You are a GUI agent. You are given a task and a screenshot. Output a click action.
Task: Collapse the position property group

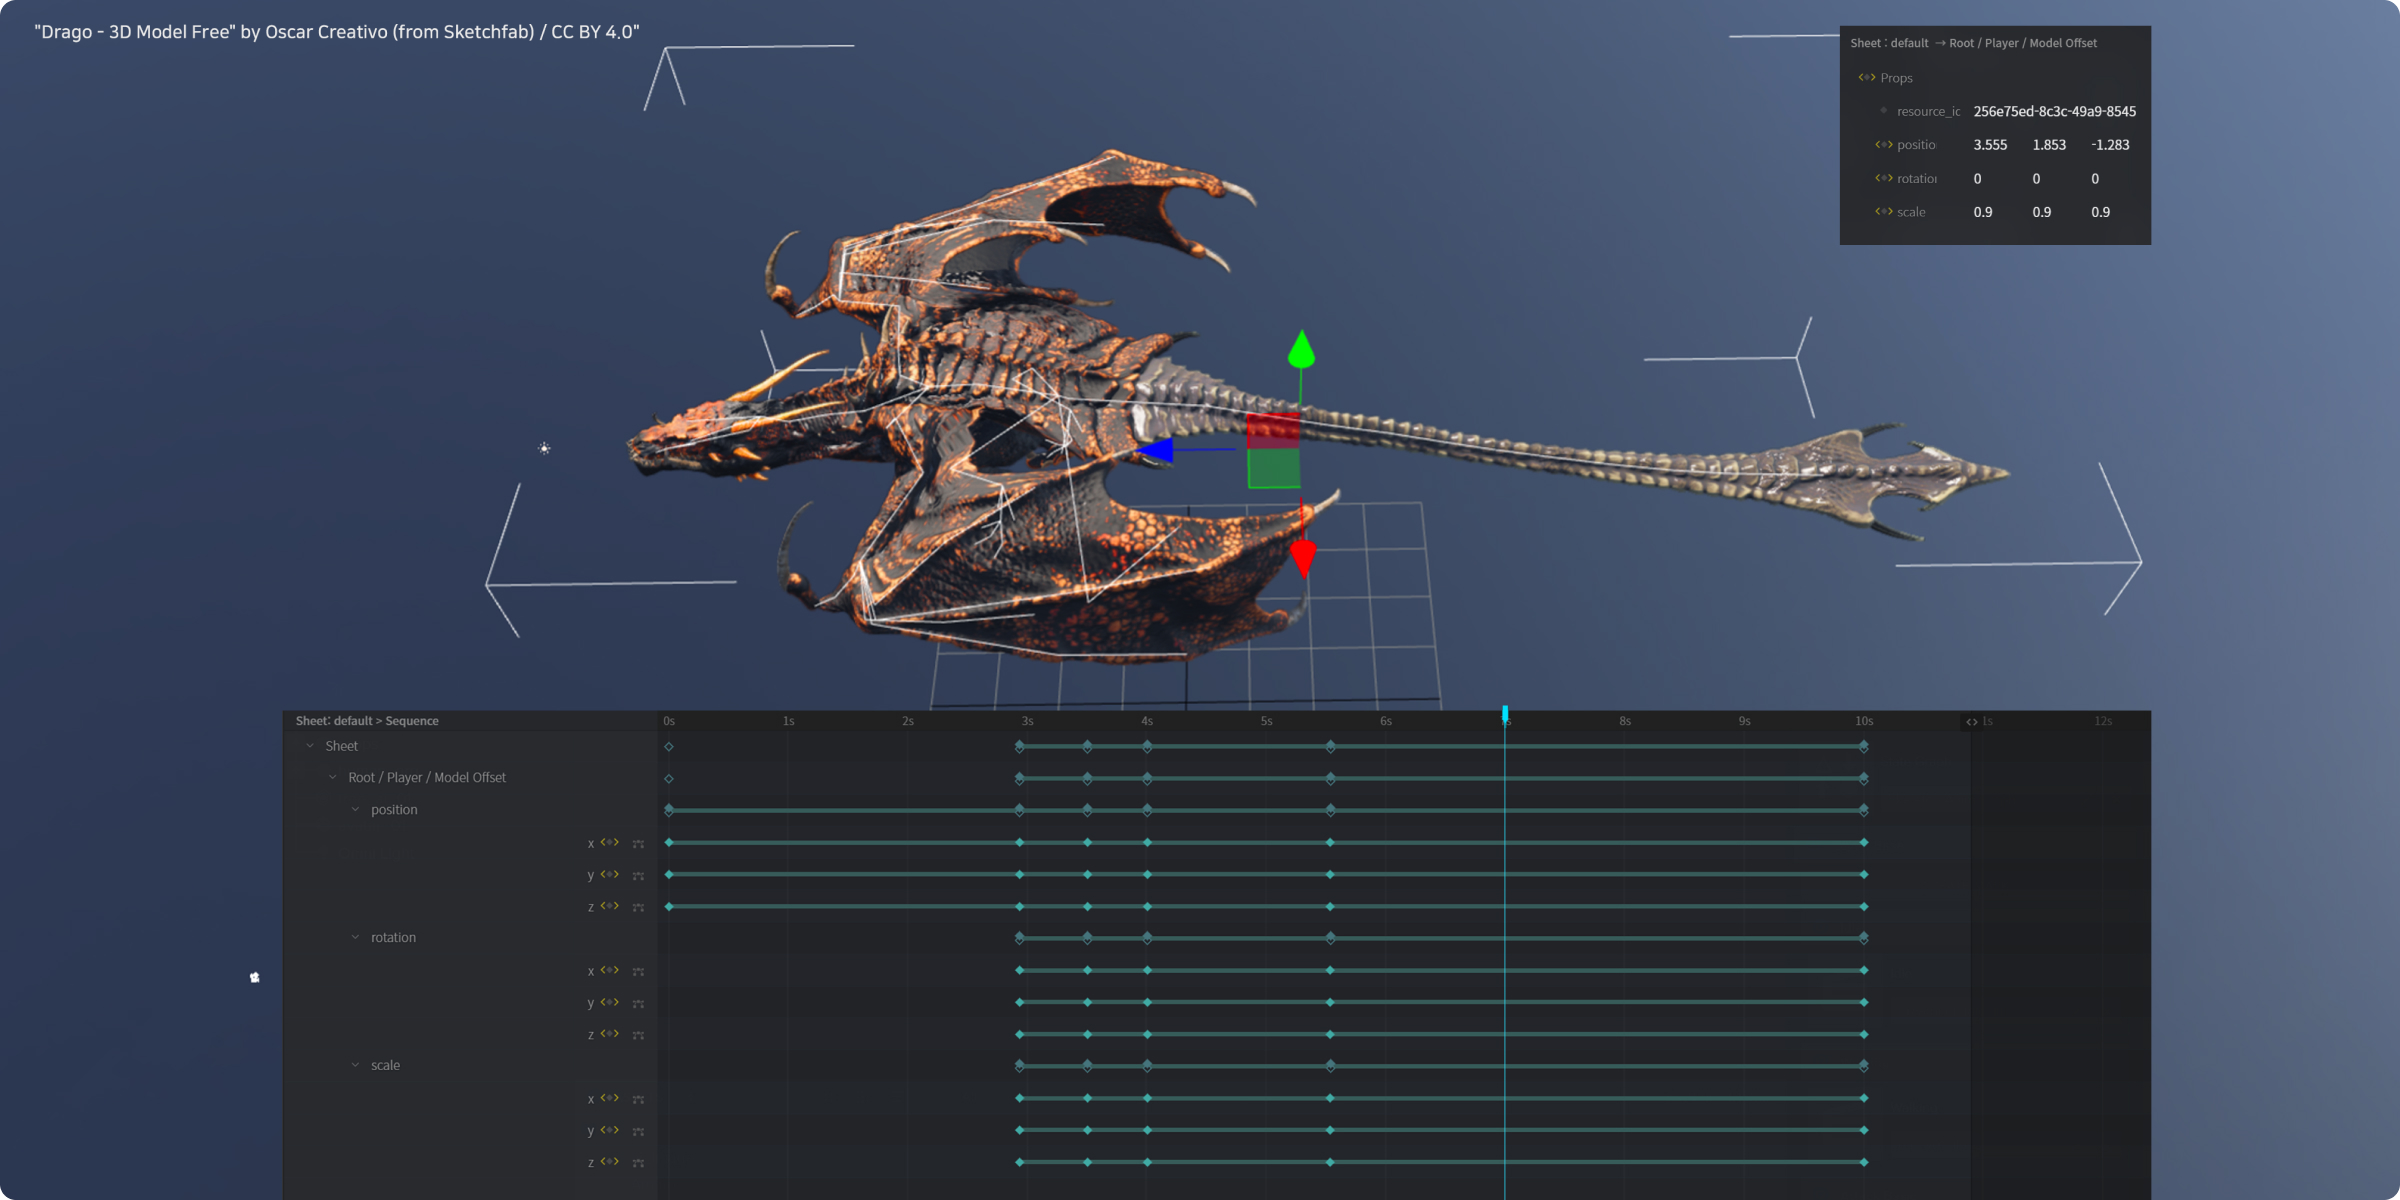(355, 810)
